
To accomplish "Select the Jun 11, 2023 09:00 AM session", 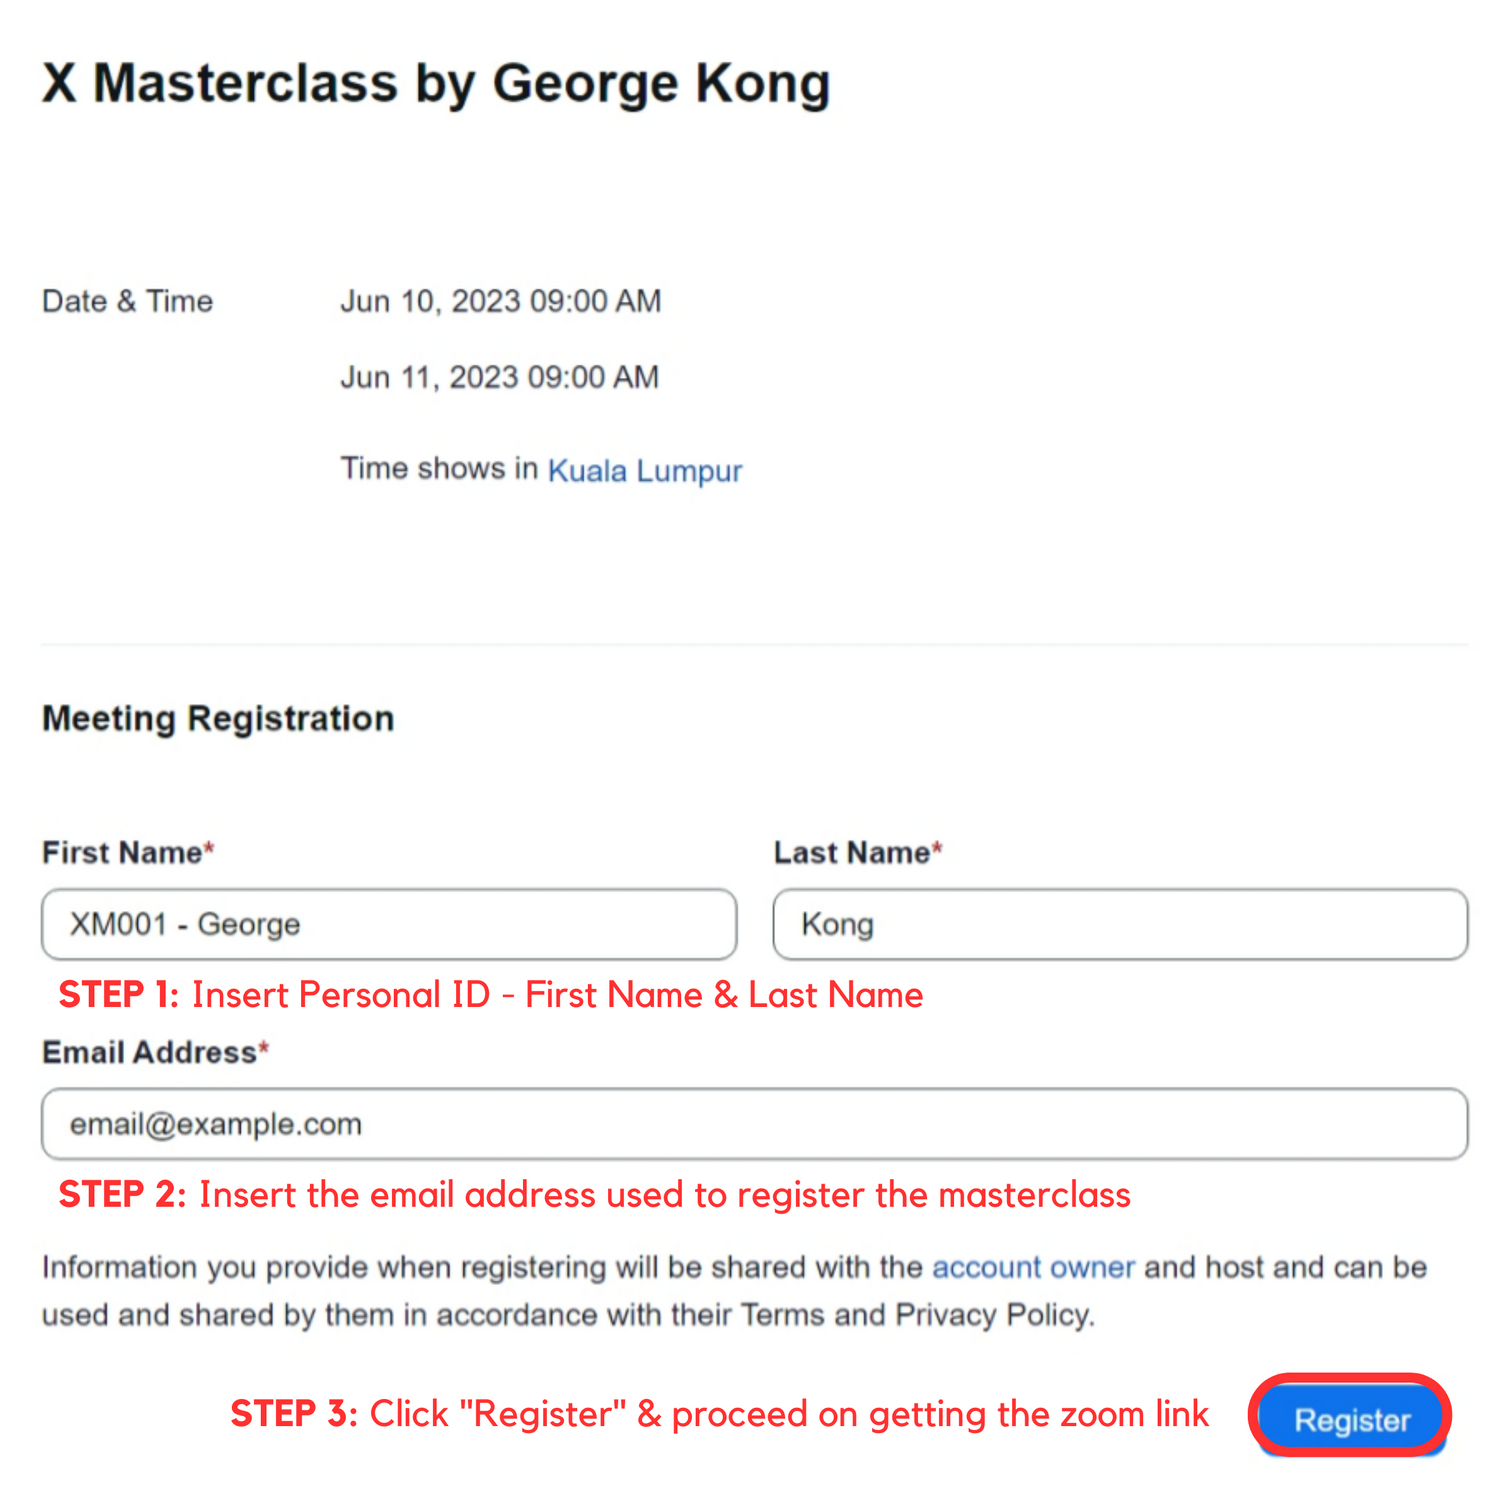I will point(500,377).
